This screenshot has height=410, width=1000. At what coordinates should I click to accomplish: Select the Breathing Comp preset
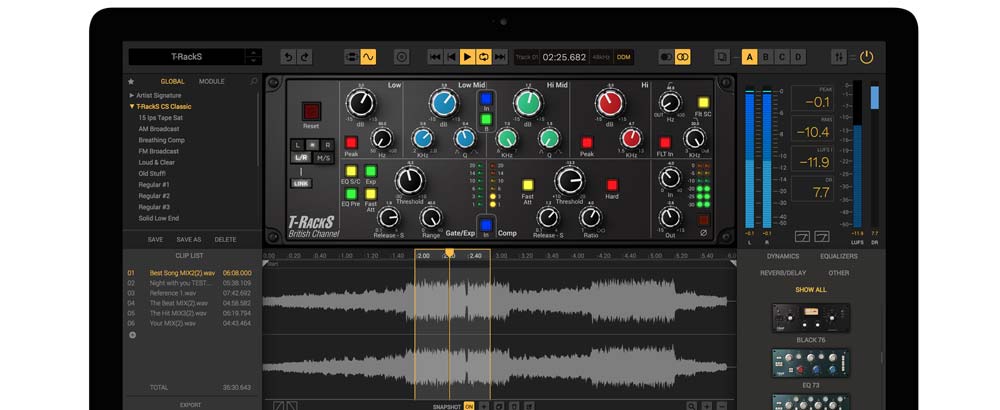[161, 140]
